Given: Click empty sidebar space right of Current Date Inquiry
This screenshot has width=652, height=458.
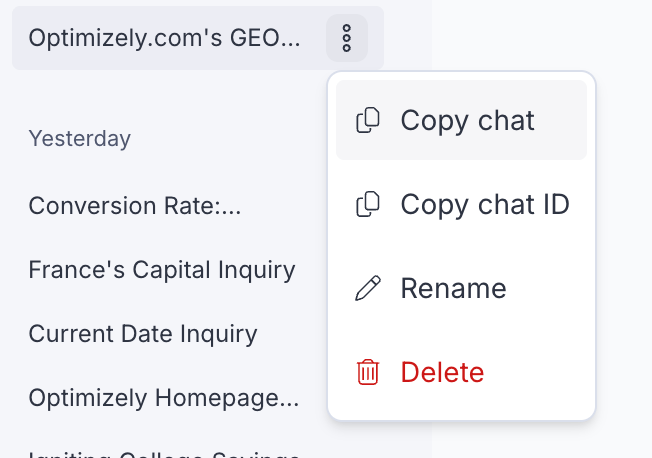Looking at the screenshot, I should 291,334.
